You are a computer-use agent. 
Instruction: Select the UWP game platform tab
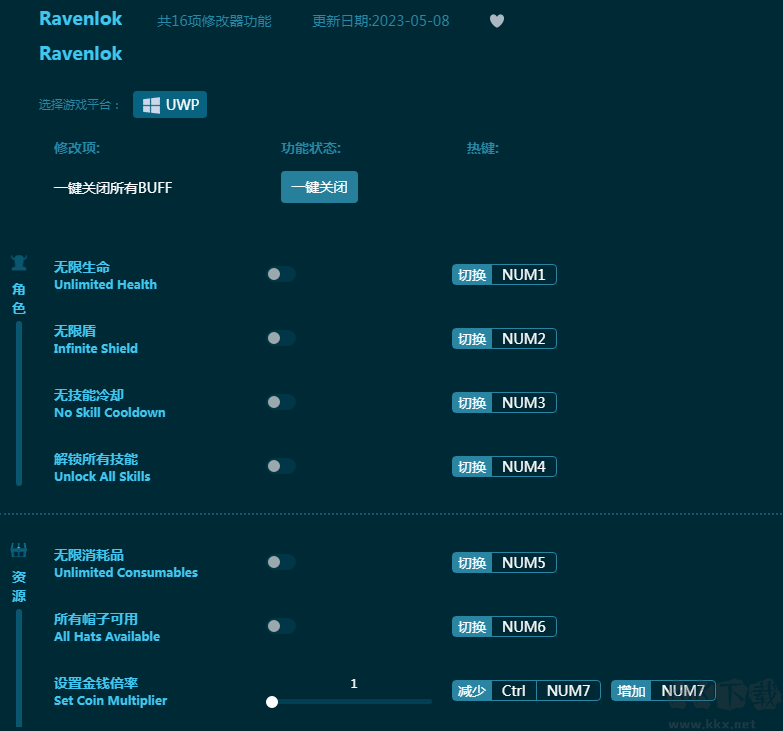pos(170,105)
